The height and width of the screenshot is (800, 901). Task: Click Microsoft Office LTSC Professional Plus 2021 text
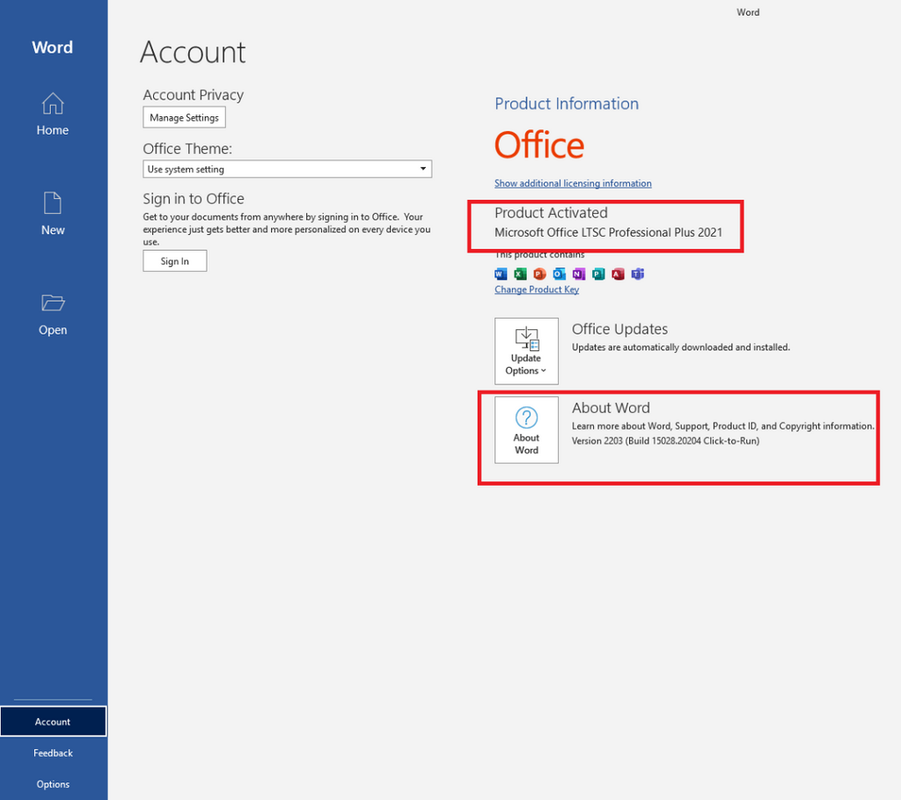(609, 232)
